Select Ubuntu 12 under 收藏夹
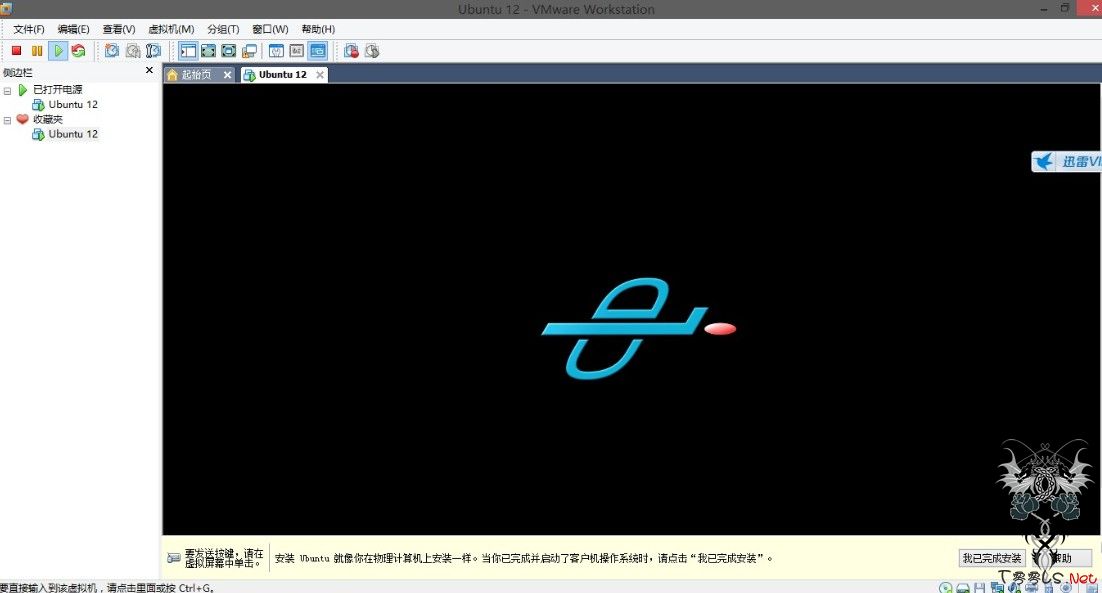The width and height of the screenshot is (1102, 593). 73,134
